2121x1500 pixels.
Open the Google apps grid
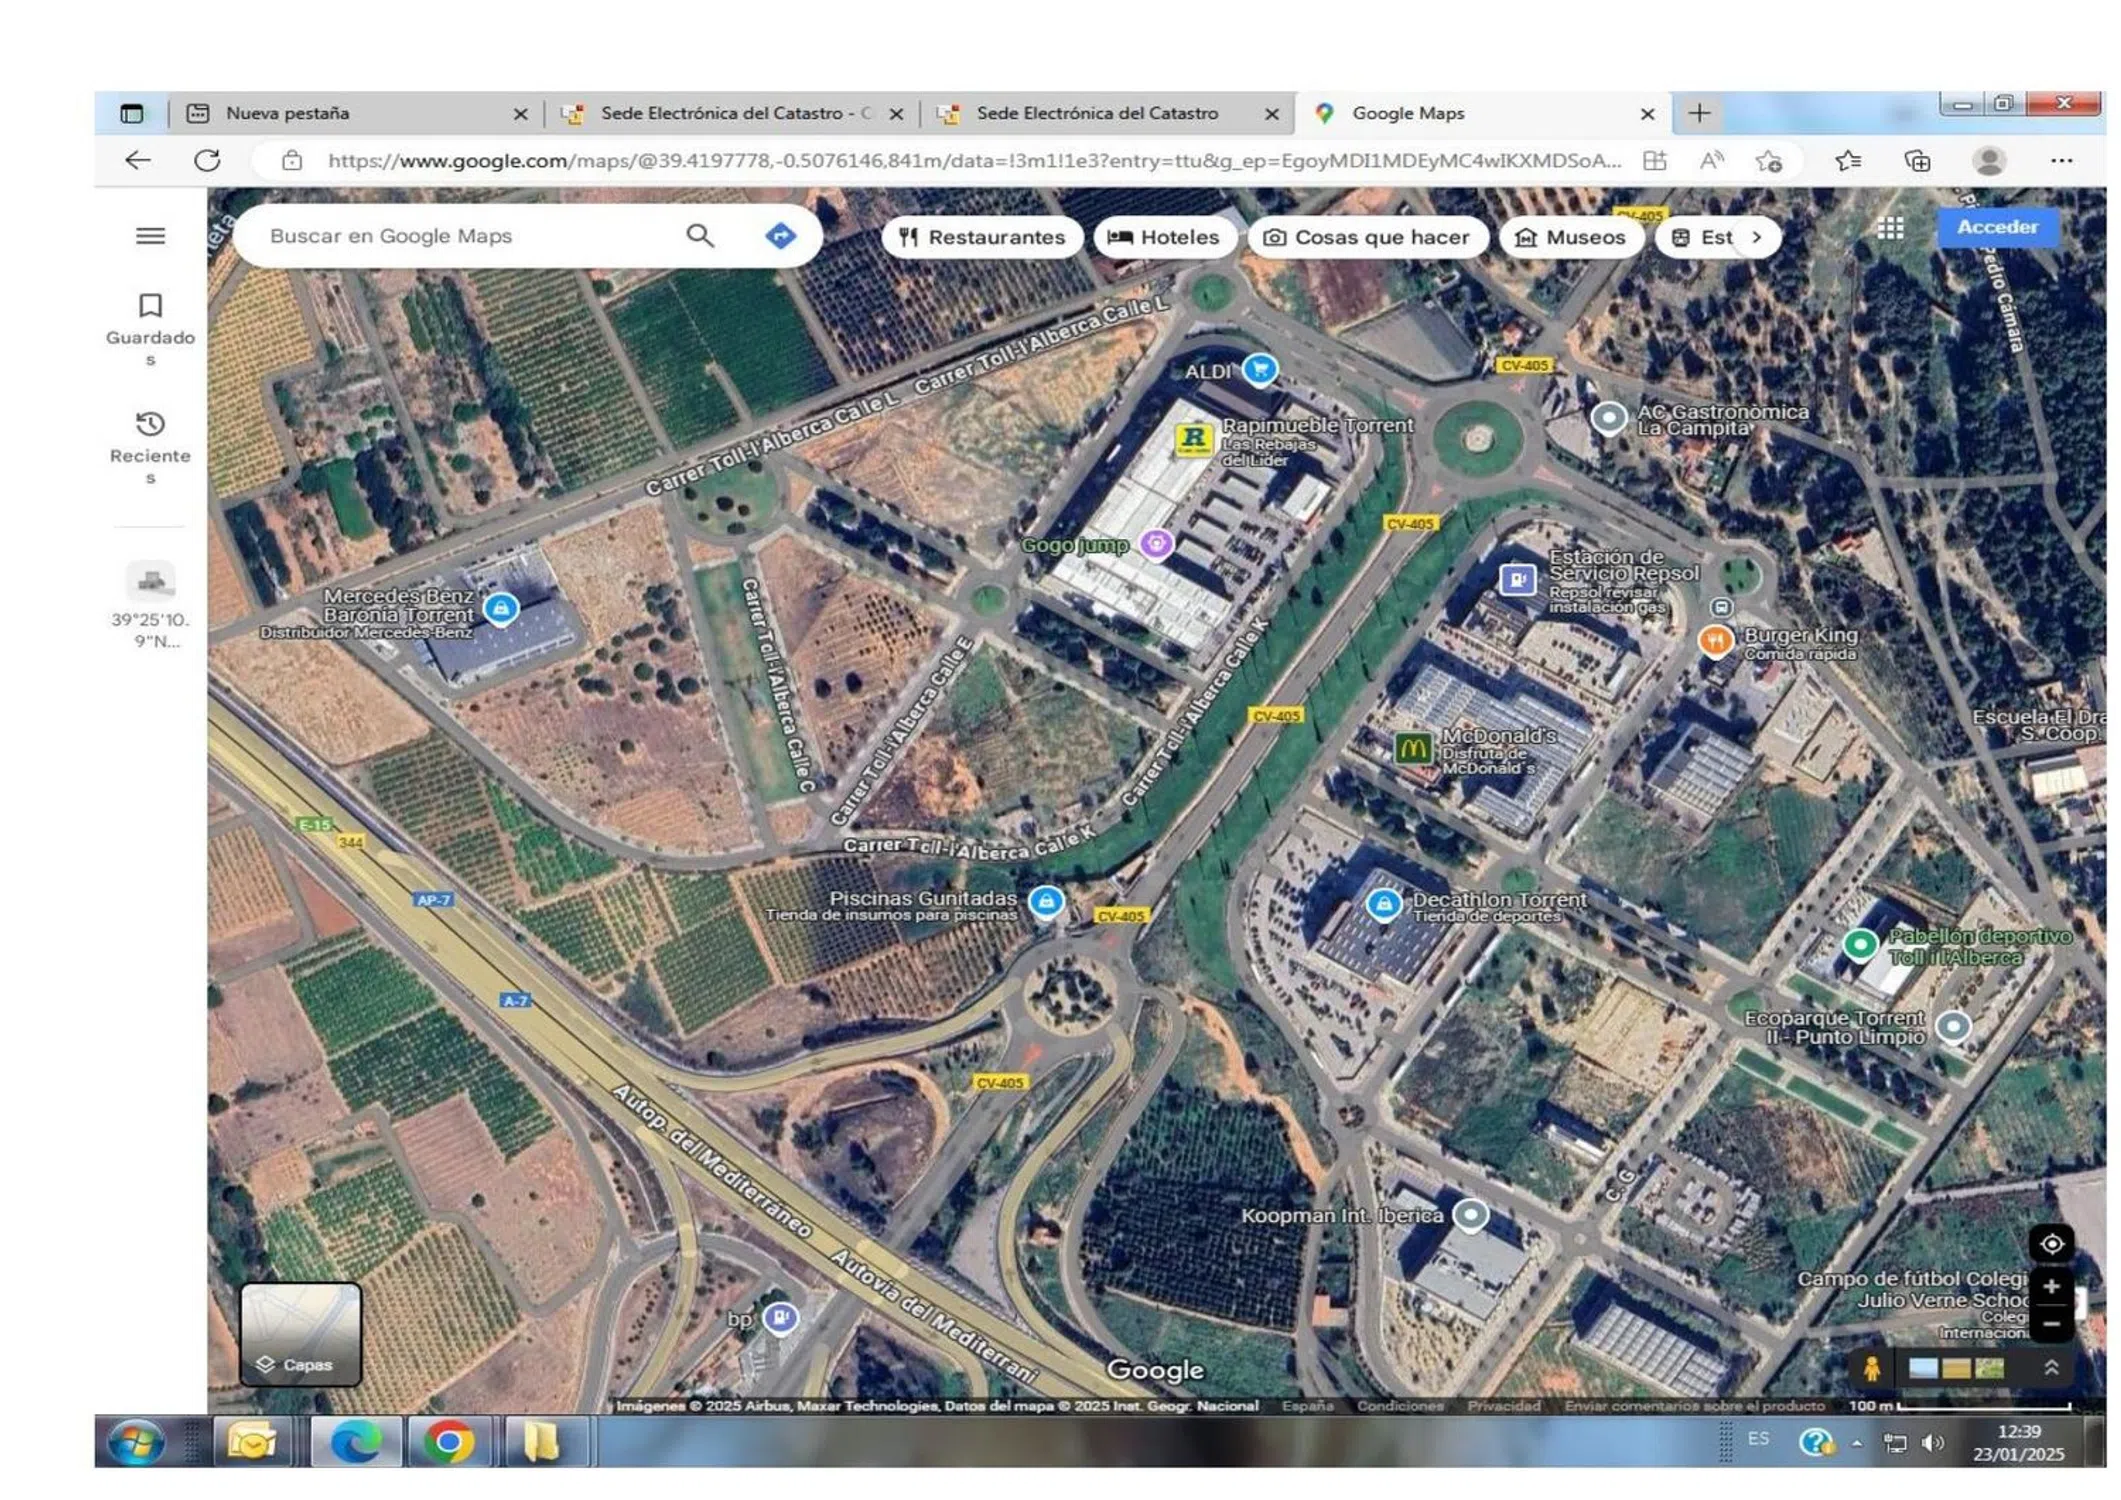[x=1890, y=229]
